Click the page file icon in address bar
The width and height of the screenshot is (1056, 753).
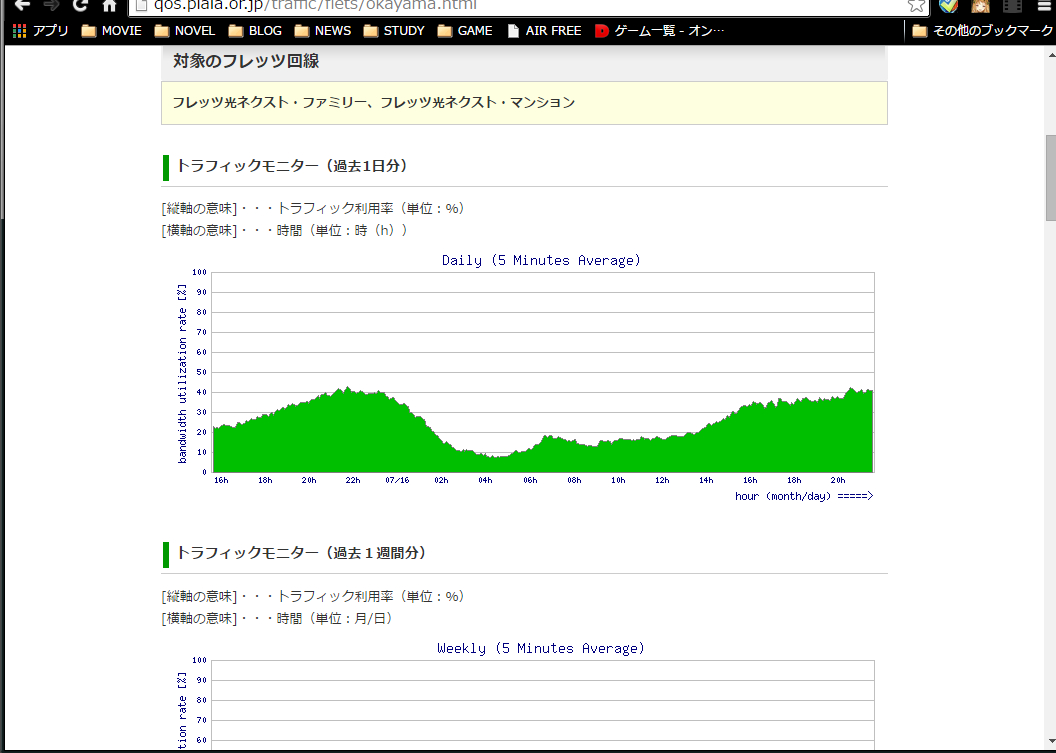141,5
